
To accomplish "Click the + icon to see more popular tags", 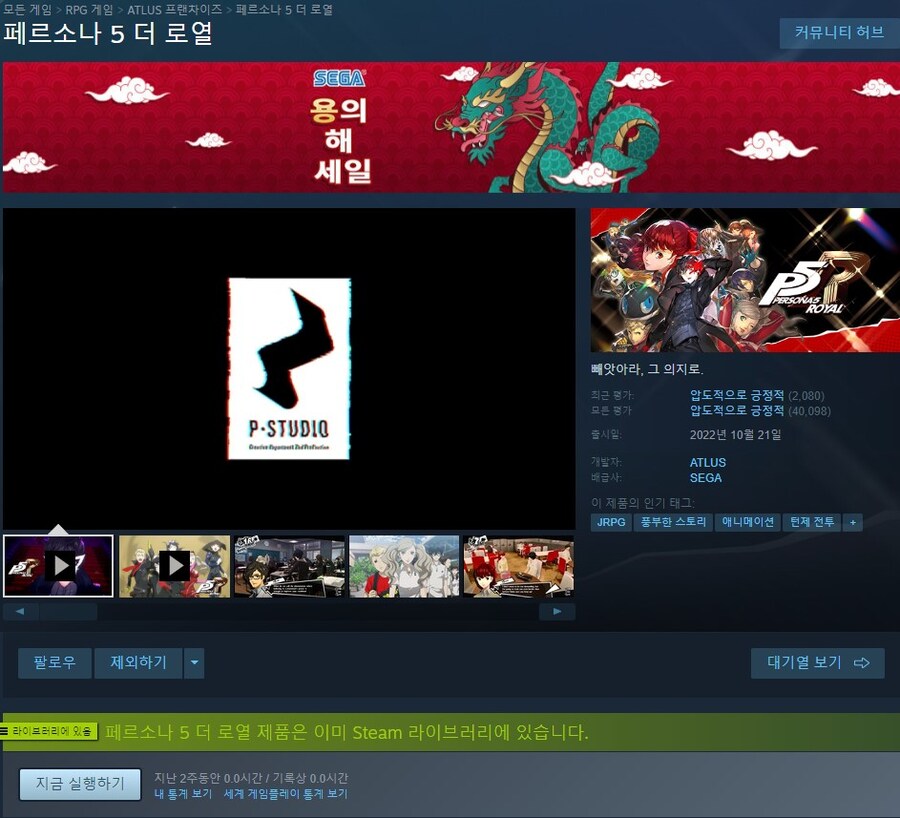I will [851, 522].
